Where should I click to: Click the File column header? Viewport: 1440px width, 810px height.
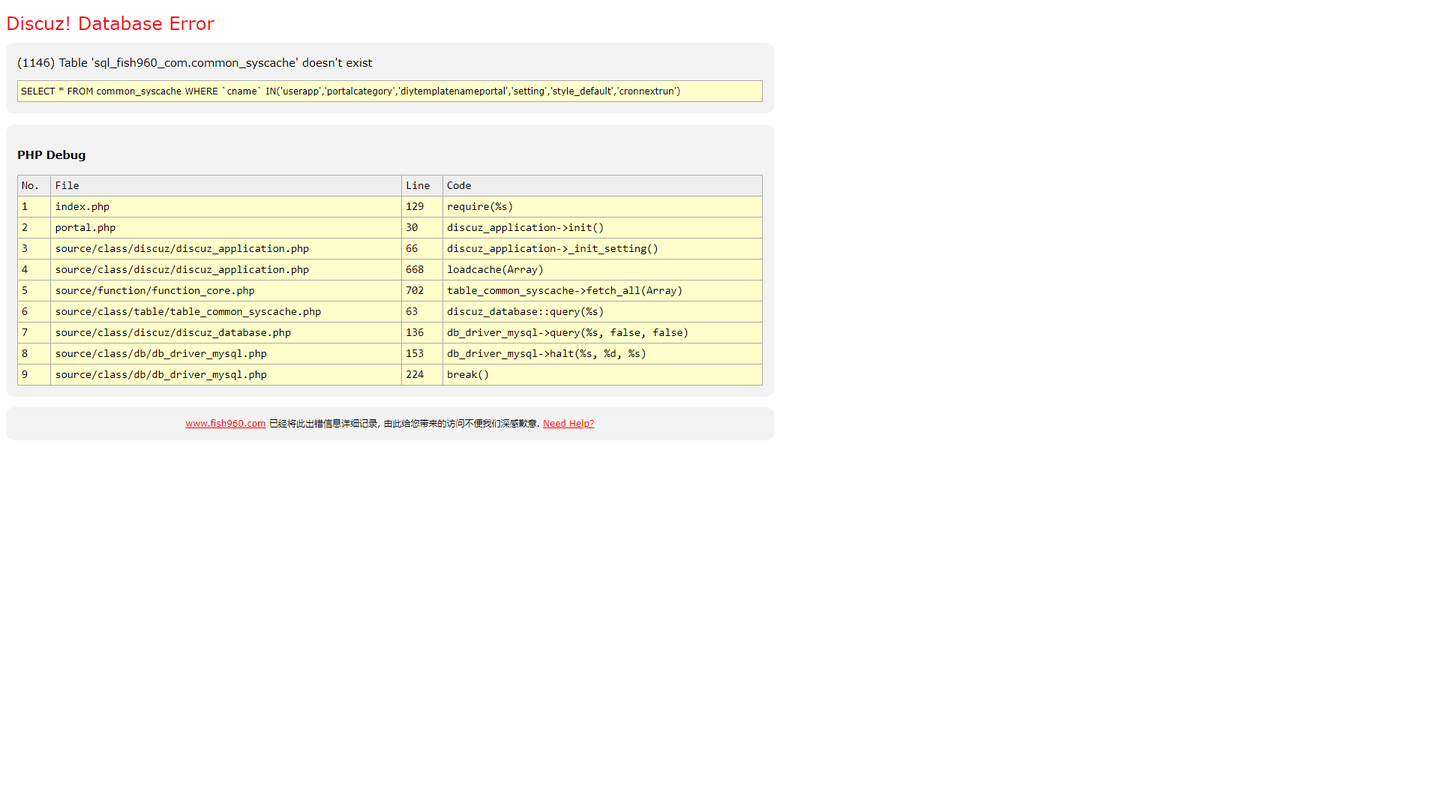(x=226, y=186)
